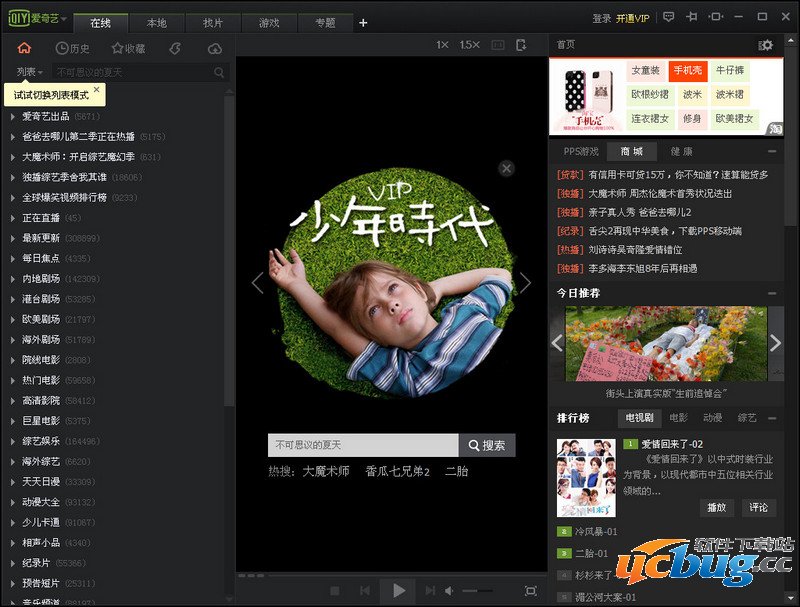The height and width of the screenshot is (607, 800).
Task: Select the 健康 tab in news panel
Action: click(x=681, y=151)
